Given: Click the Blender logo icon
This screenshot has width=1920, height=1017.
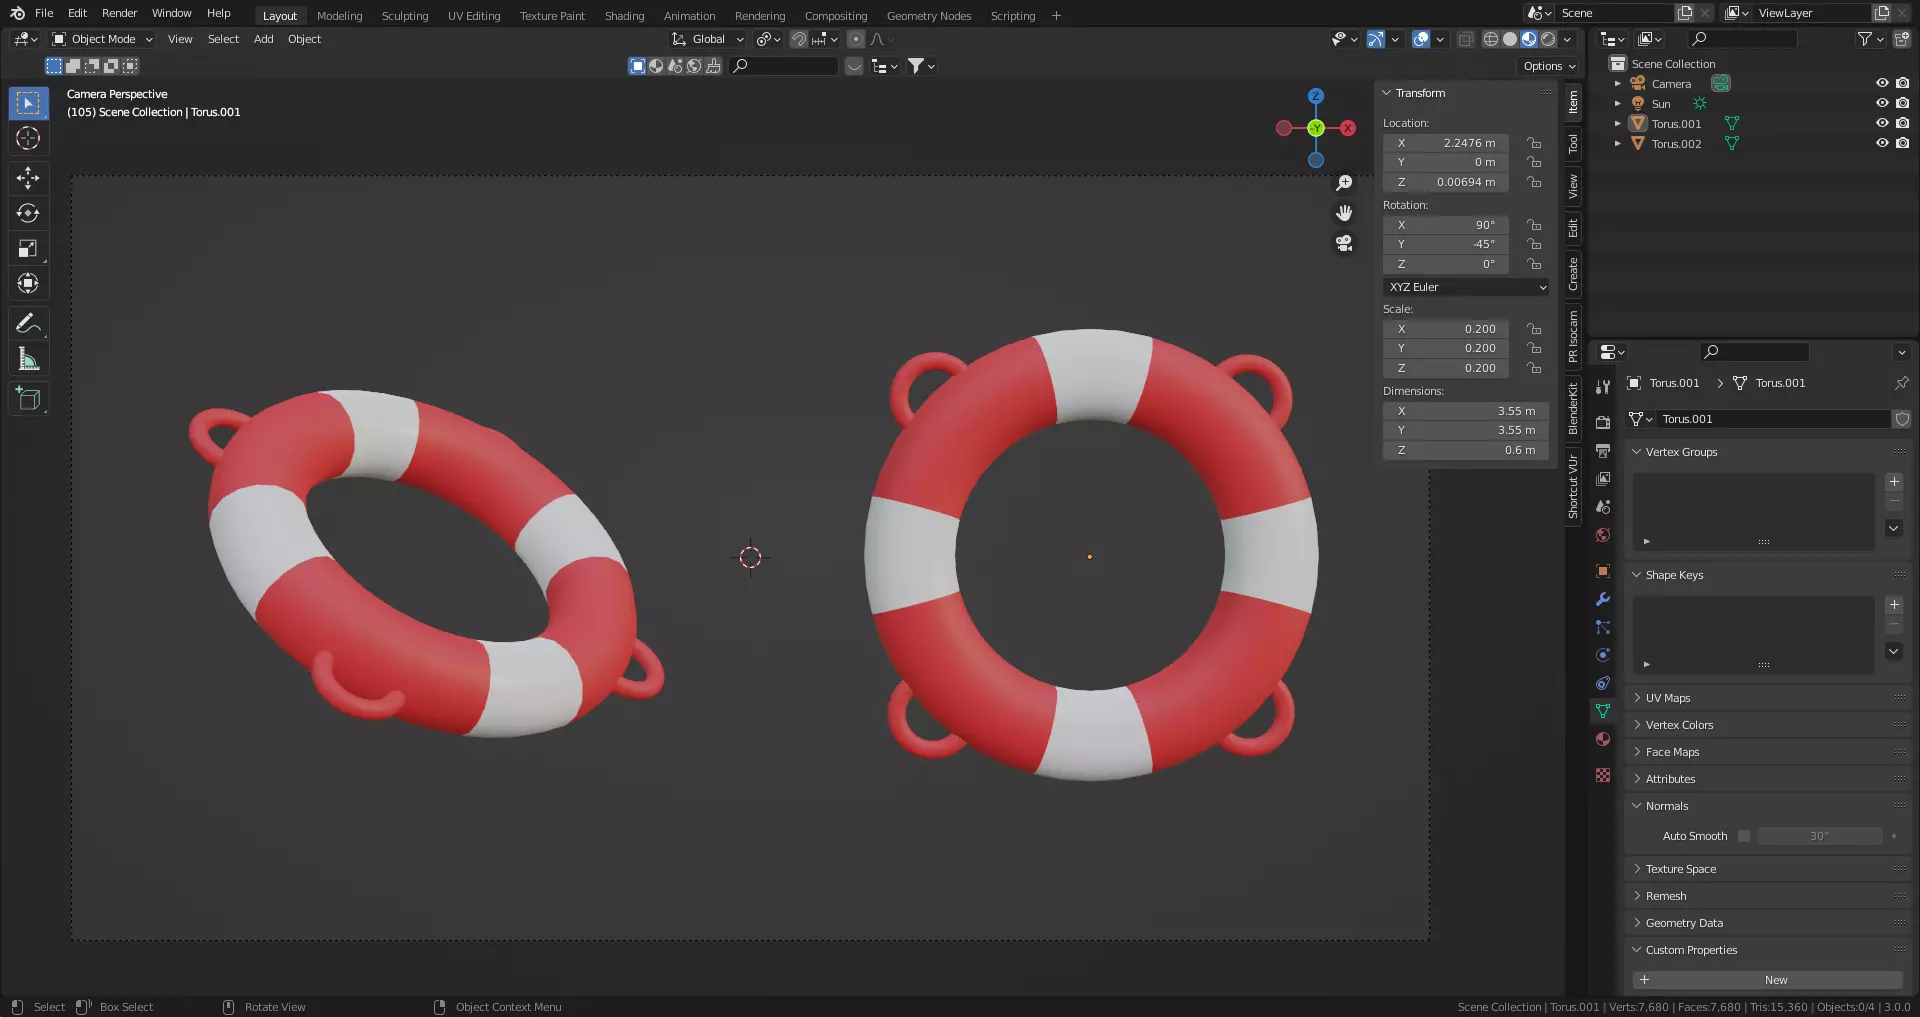Looking at the screenshot, I should [17, 13].
